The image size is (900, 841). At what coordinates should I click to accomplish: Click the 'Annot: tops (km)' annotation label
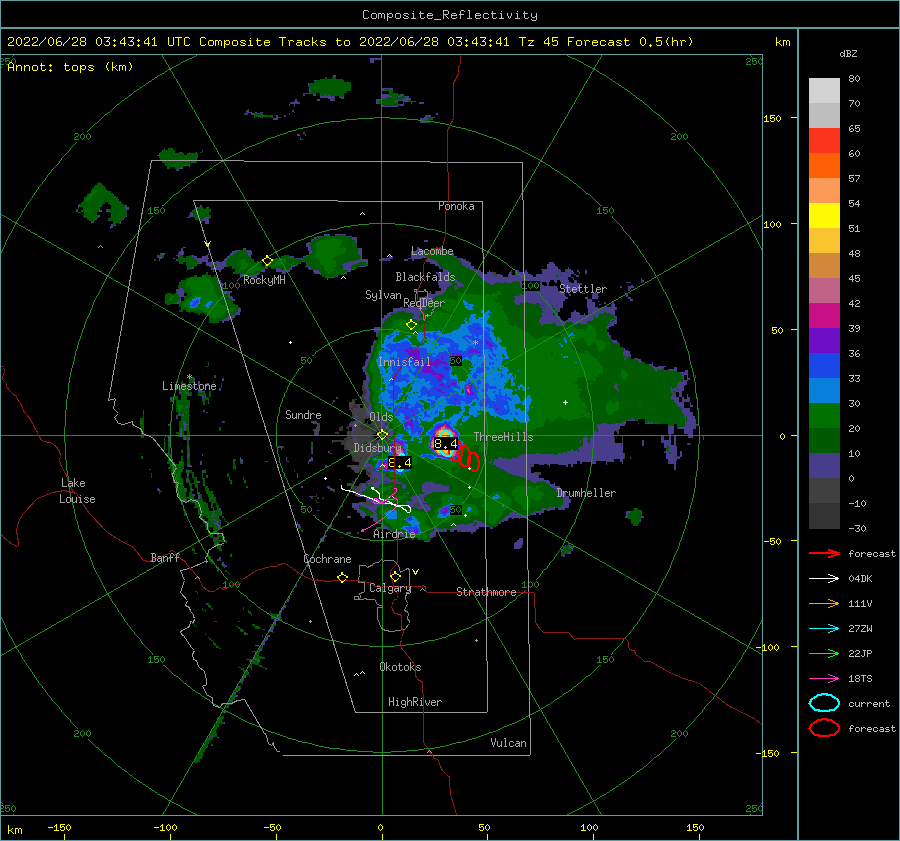[x=70, y=67]
